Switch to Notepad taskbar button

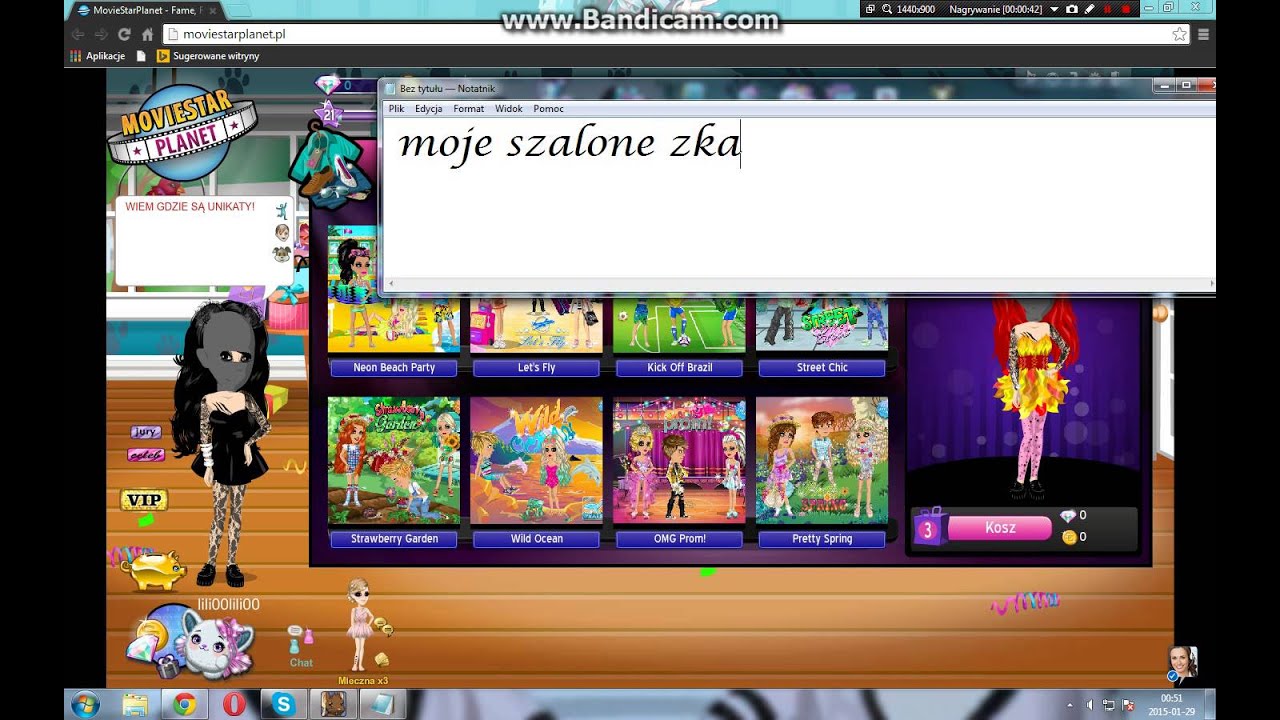(x=381, y=704)
